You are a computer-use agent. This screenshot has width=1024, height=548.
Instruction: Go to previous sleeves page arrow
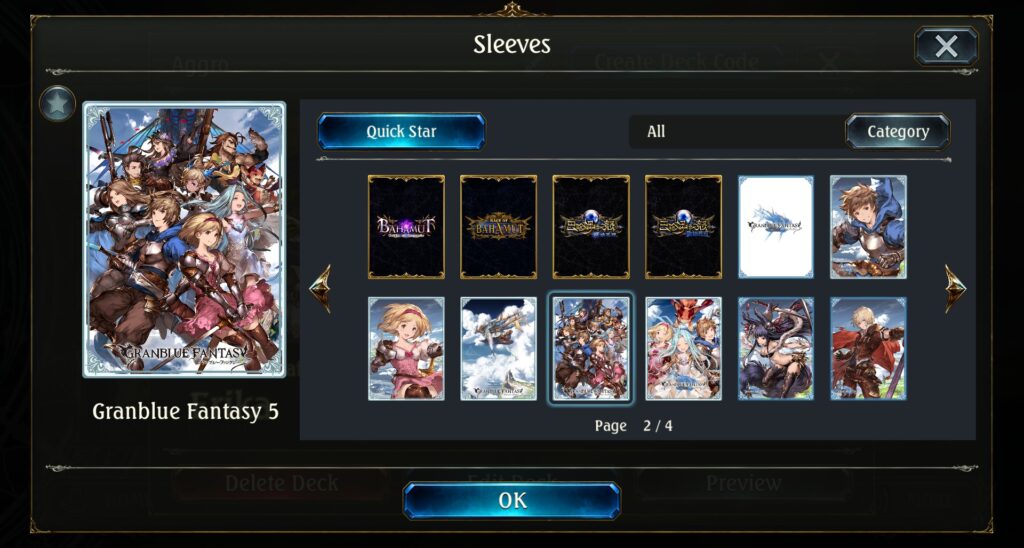pos(320,288)
